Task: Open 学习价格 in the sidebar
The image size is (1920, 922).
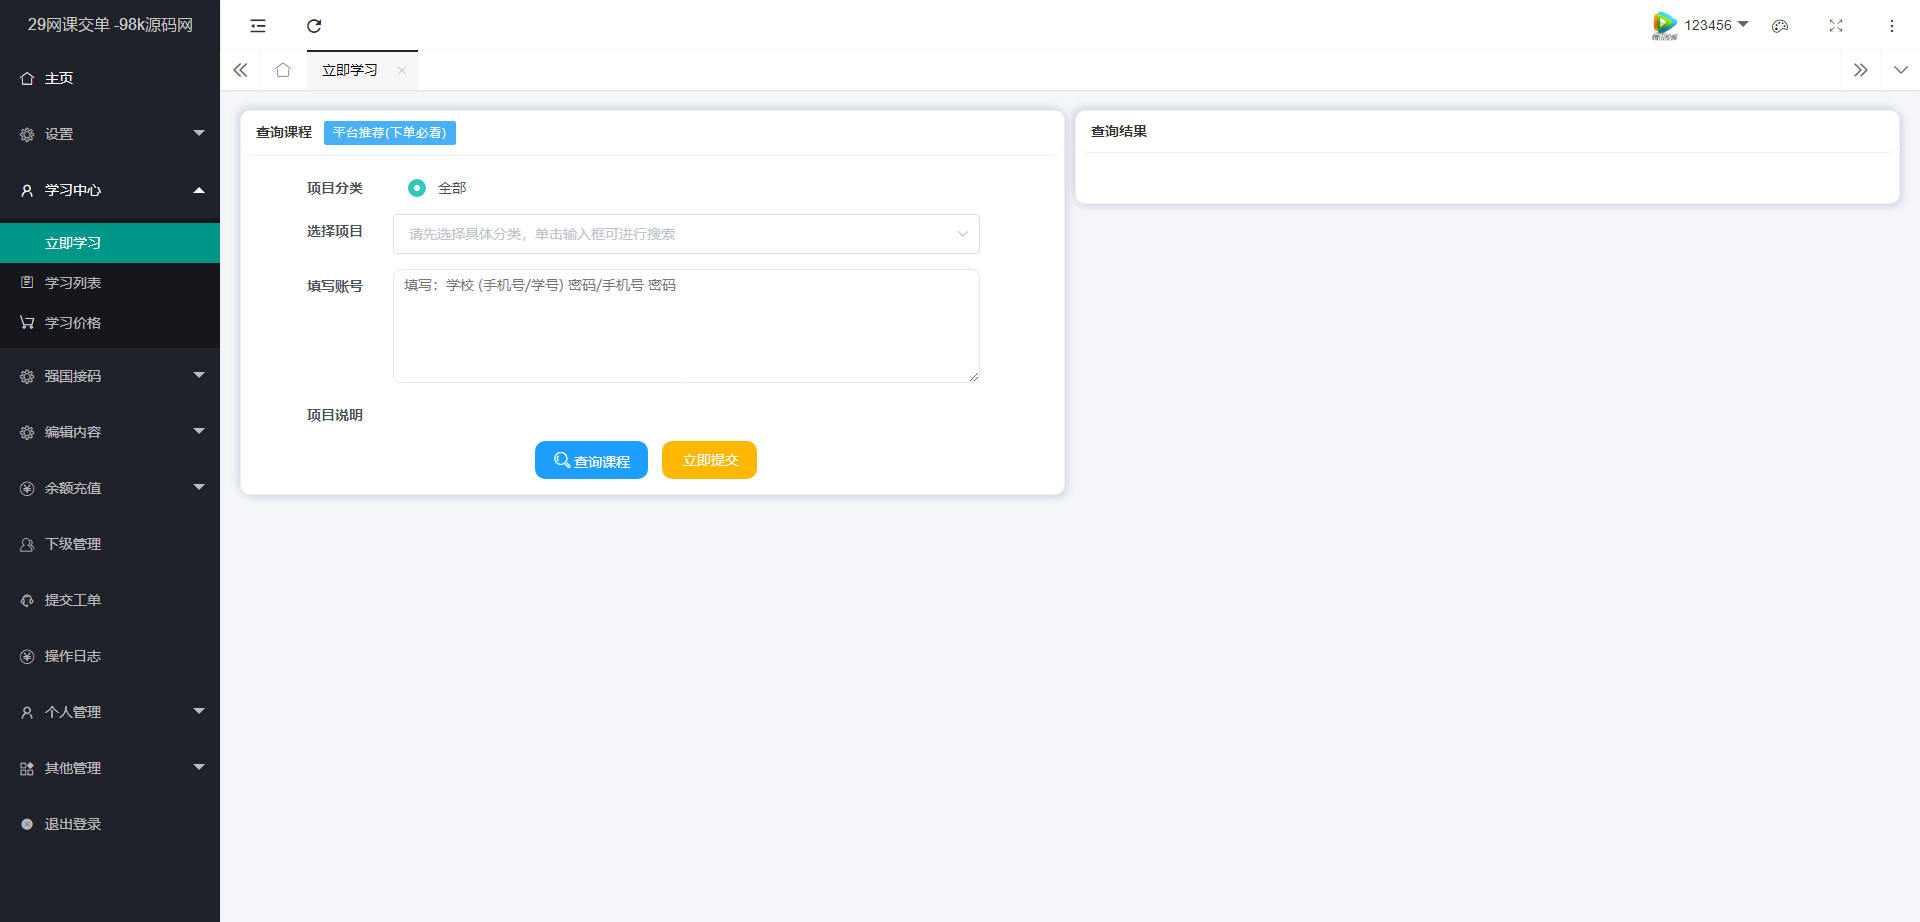Action: pyautogui.click(x=73, y=323)
